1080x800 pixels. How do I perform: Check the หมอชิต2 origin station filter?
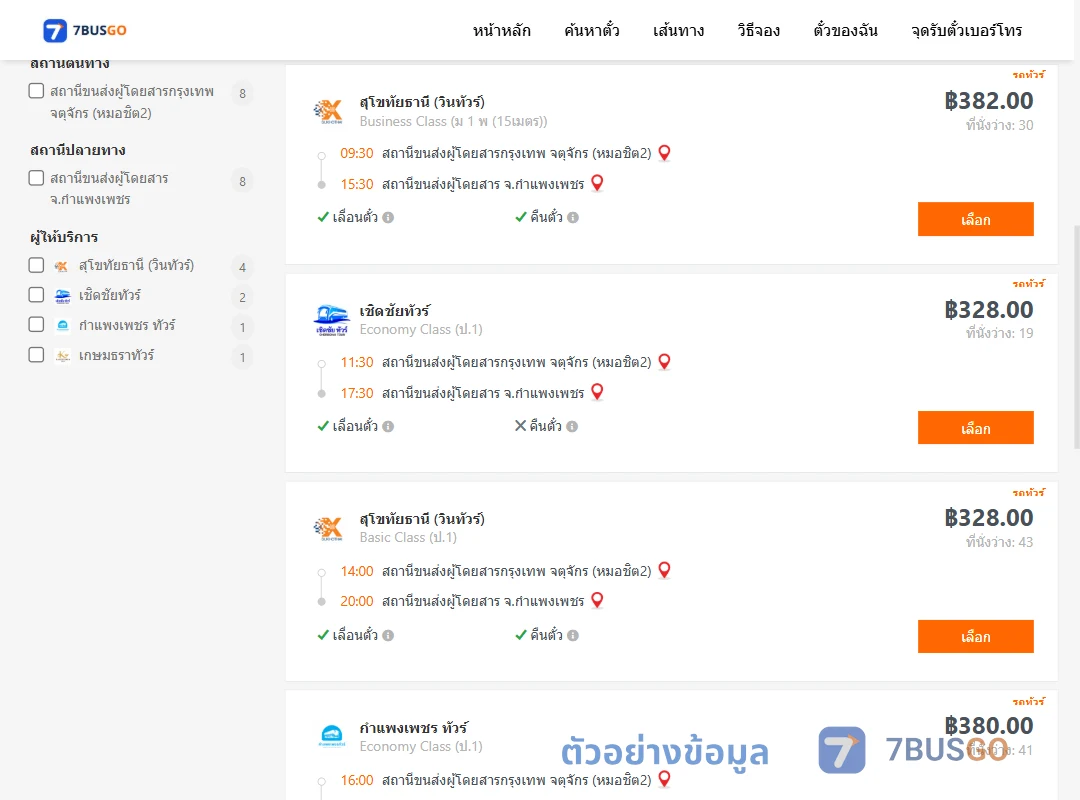click(36, 91)
